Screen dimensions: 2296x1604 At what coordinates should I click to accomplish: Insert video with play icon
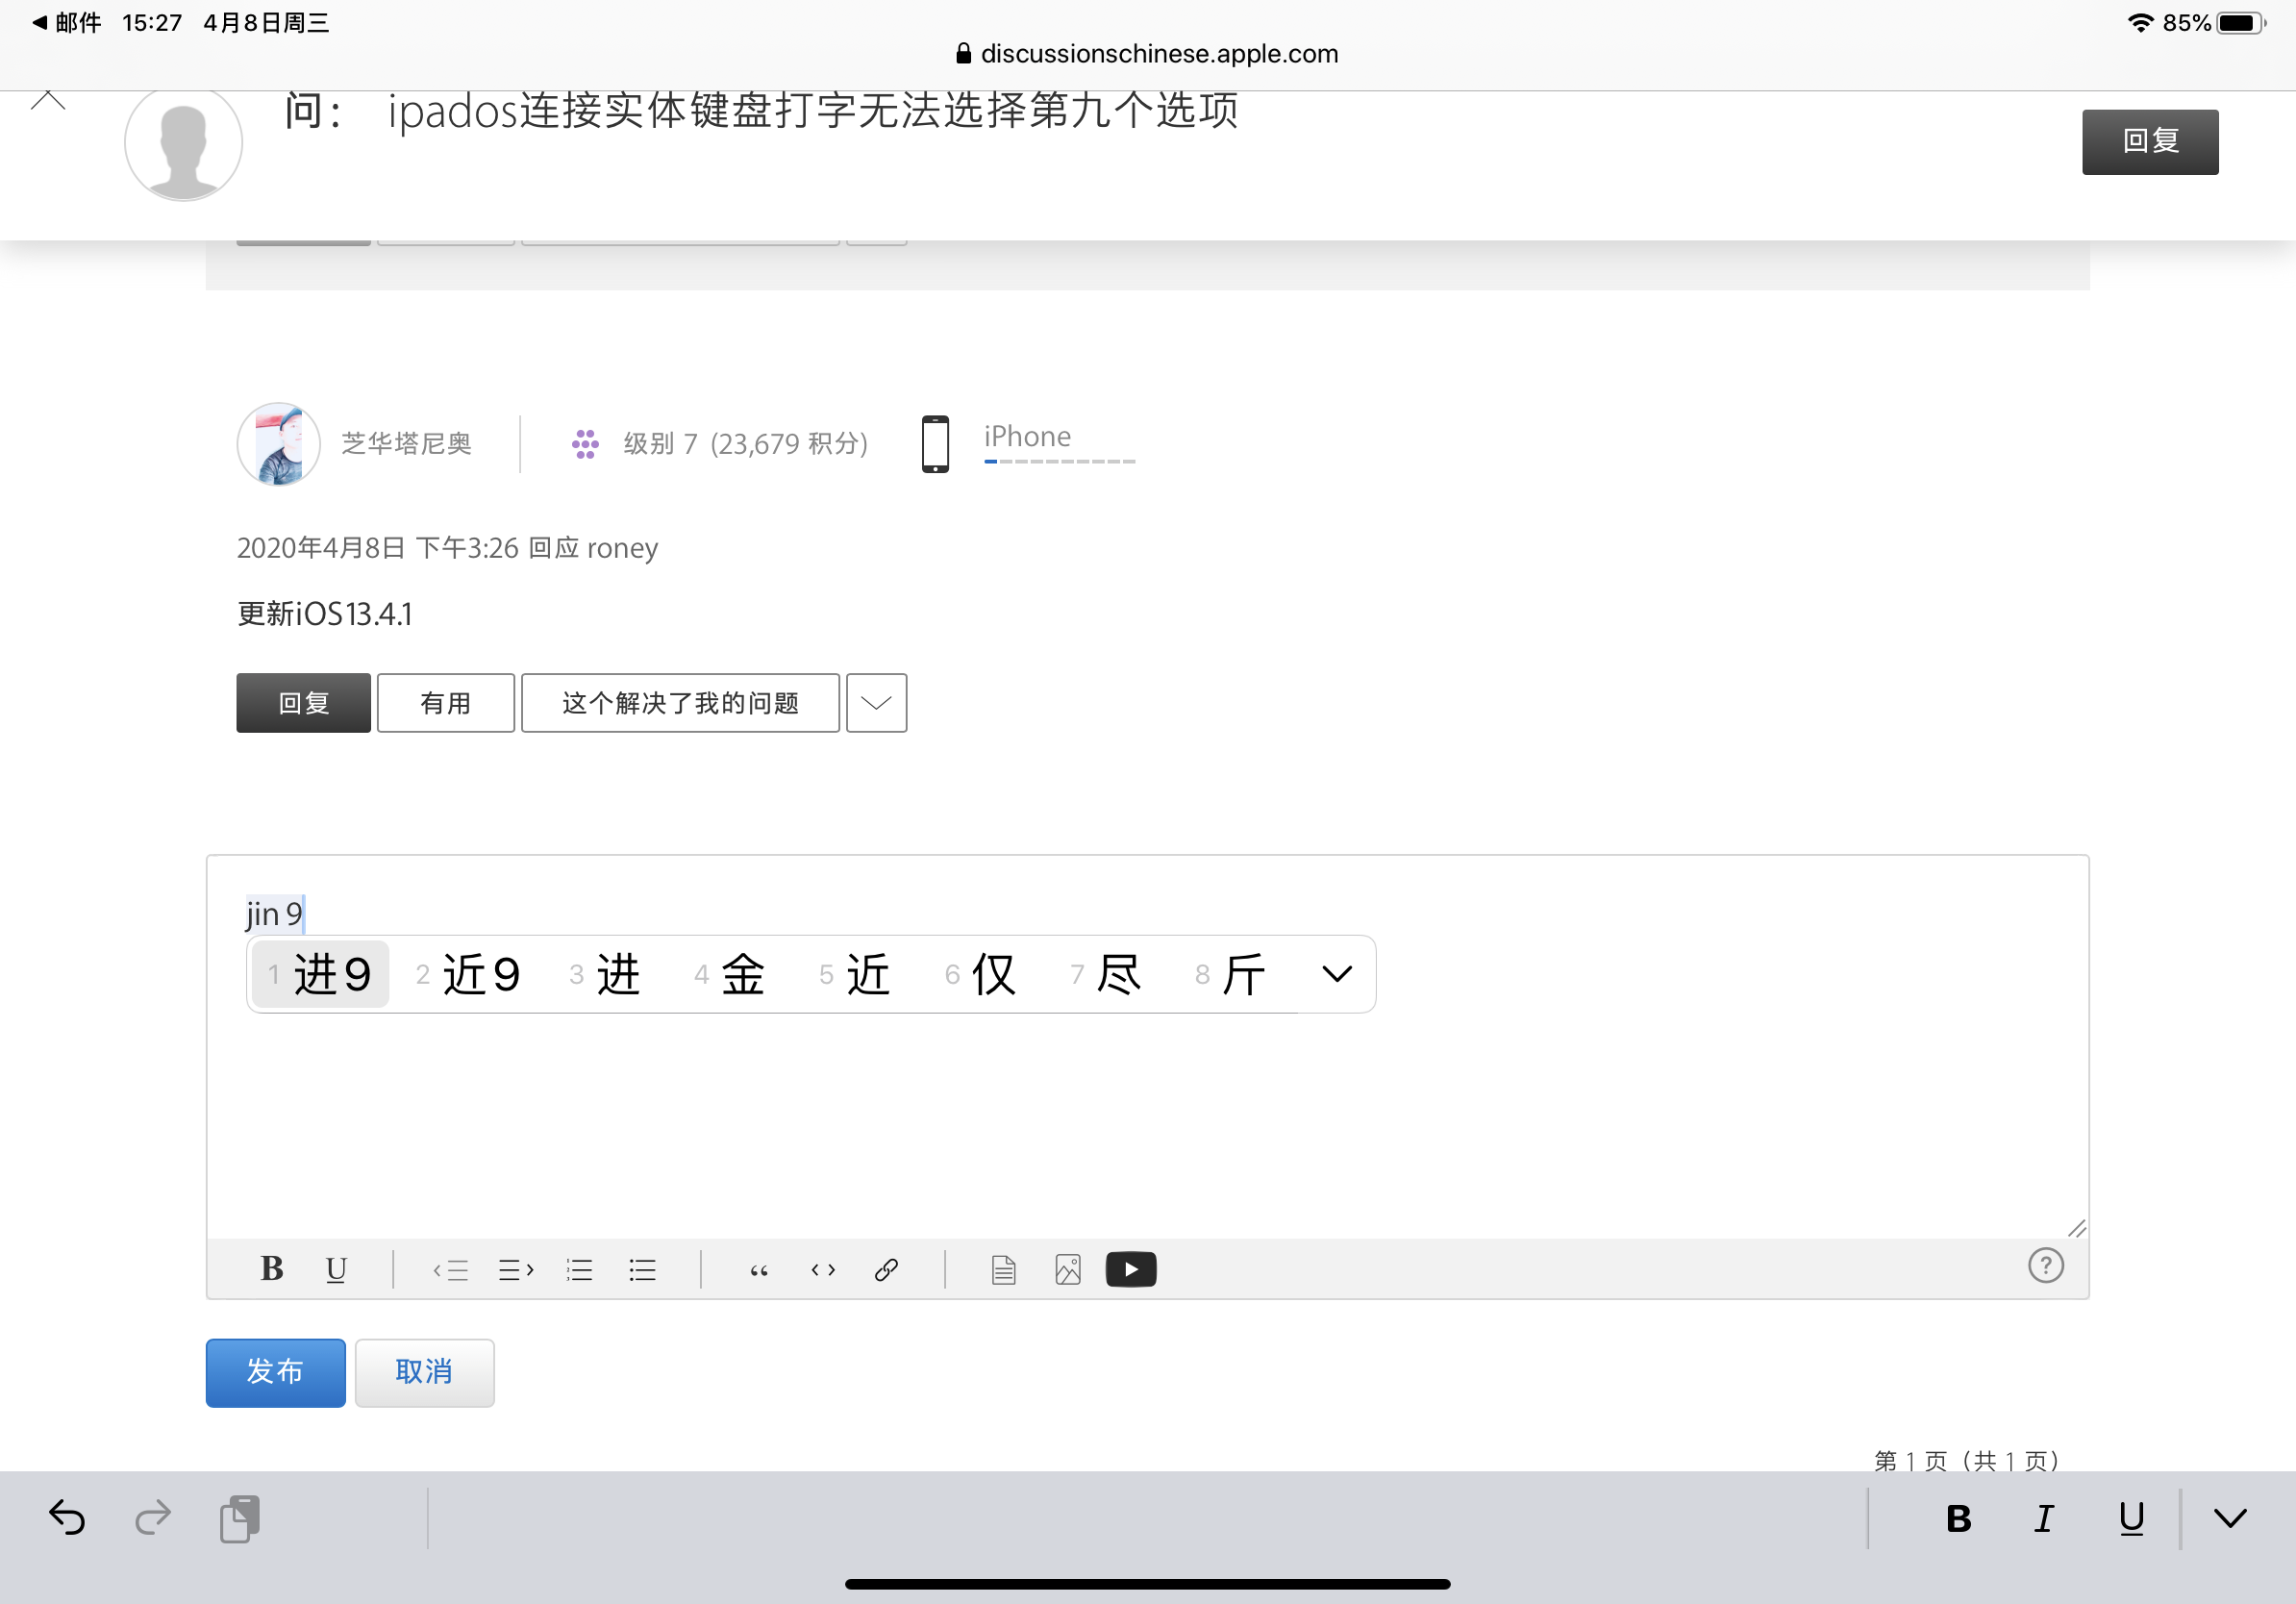[1131, 1270]
